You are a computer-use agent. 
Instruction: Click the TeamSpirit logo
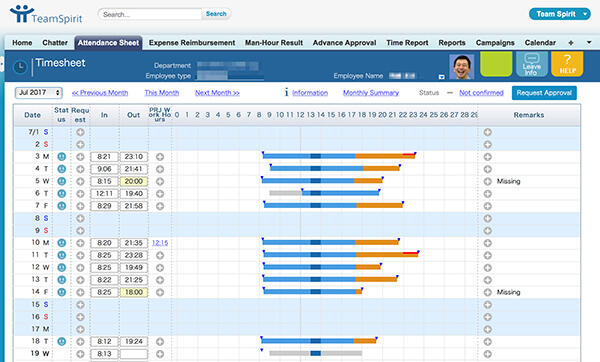46,15
